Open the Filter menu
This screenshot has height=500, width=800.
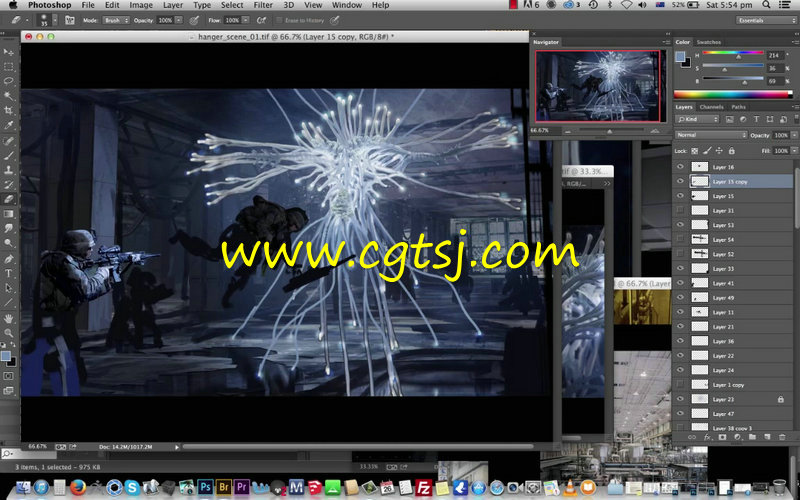263,5
